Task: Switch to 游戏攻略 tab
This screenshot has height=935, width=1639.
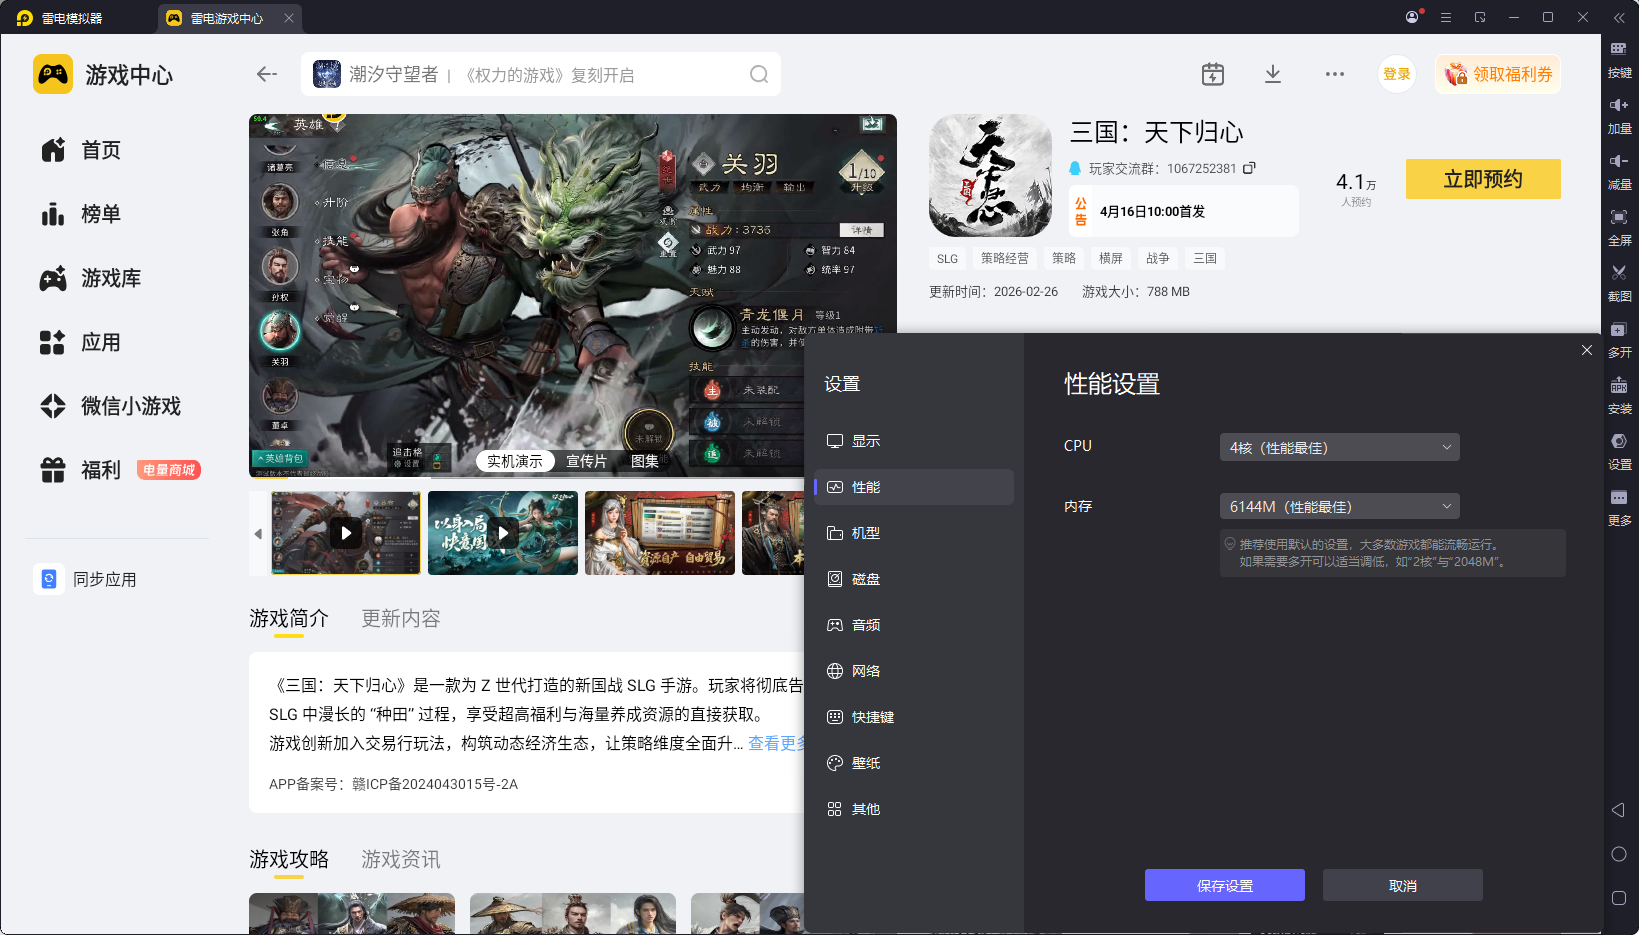Action: [289, 860]
